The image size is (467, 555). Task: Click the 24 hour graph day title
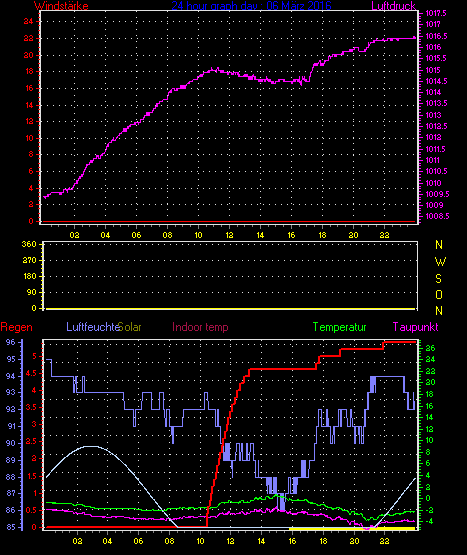(x=251, y=6)
